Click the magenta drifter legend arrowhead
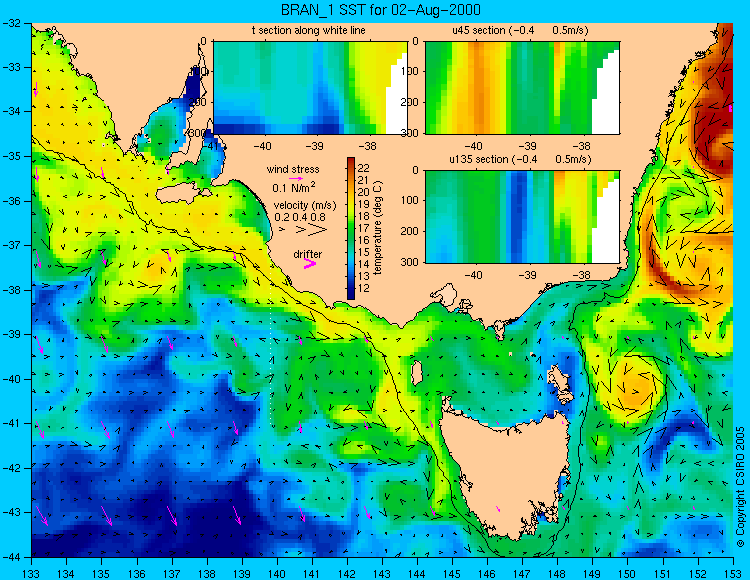The width and height of the screenshot is (750, 580). 310,263
